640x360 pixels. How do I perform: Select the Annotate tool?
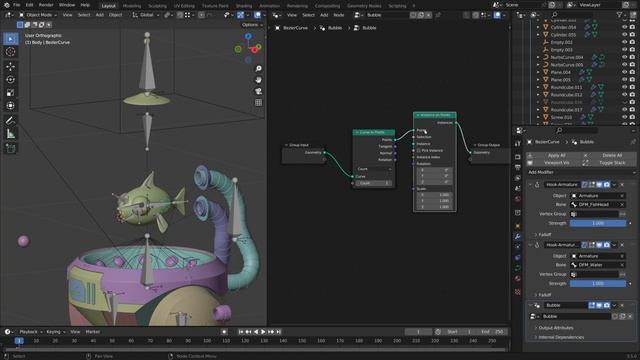[x=11, y=120]
